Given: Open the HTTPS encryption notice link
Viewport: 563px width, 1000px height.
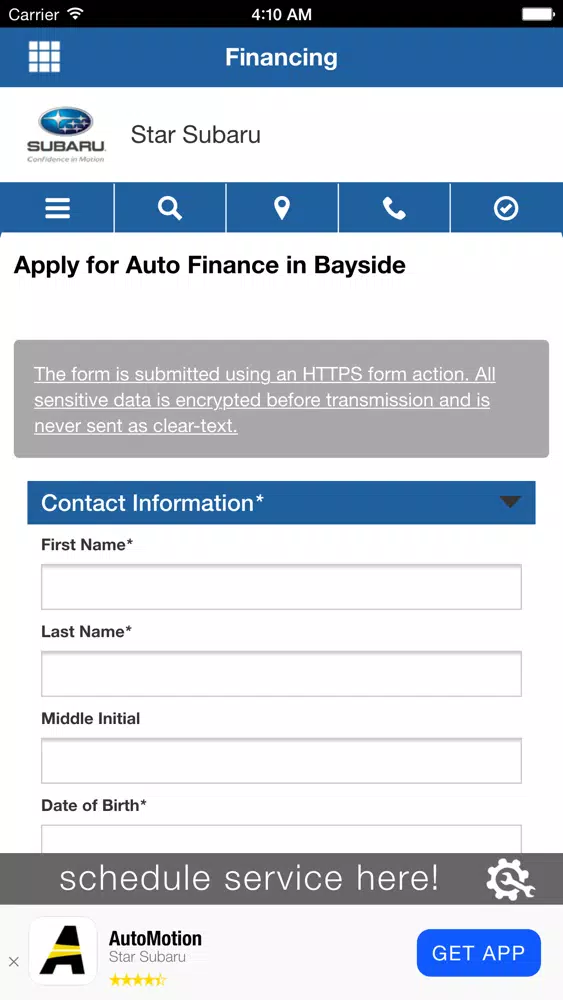Looking at the screenshot, I should coord(265,400).
